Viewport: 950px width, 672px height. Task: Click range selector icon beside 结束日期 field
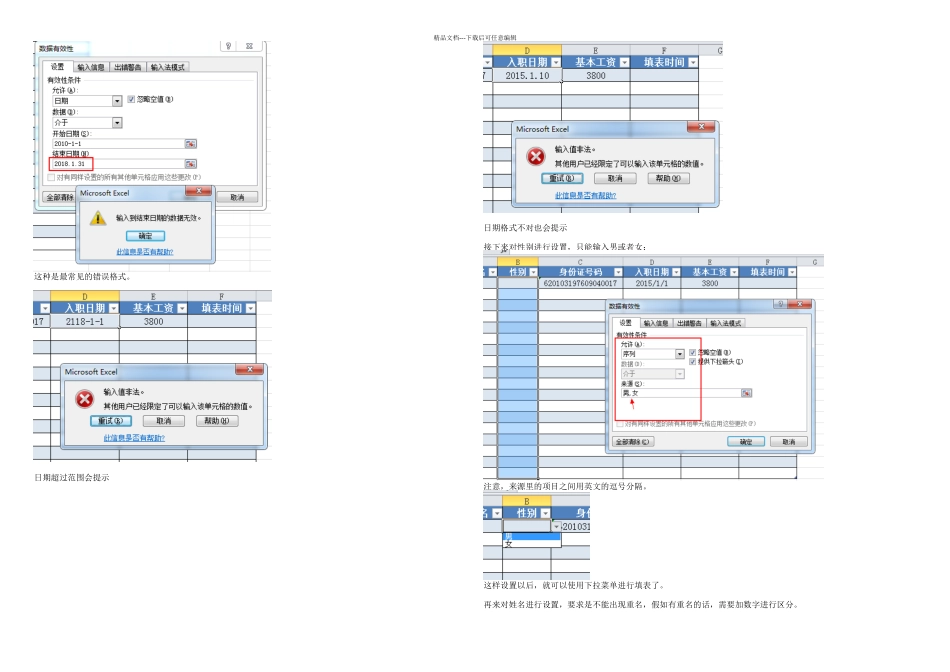coord(190,164)
